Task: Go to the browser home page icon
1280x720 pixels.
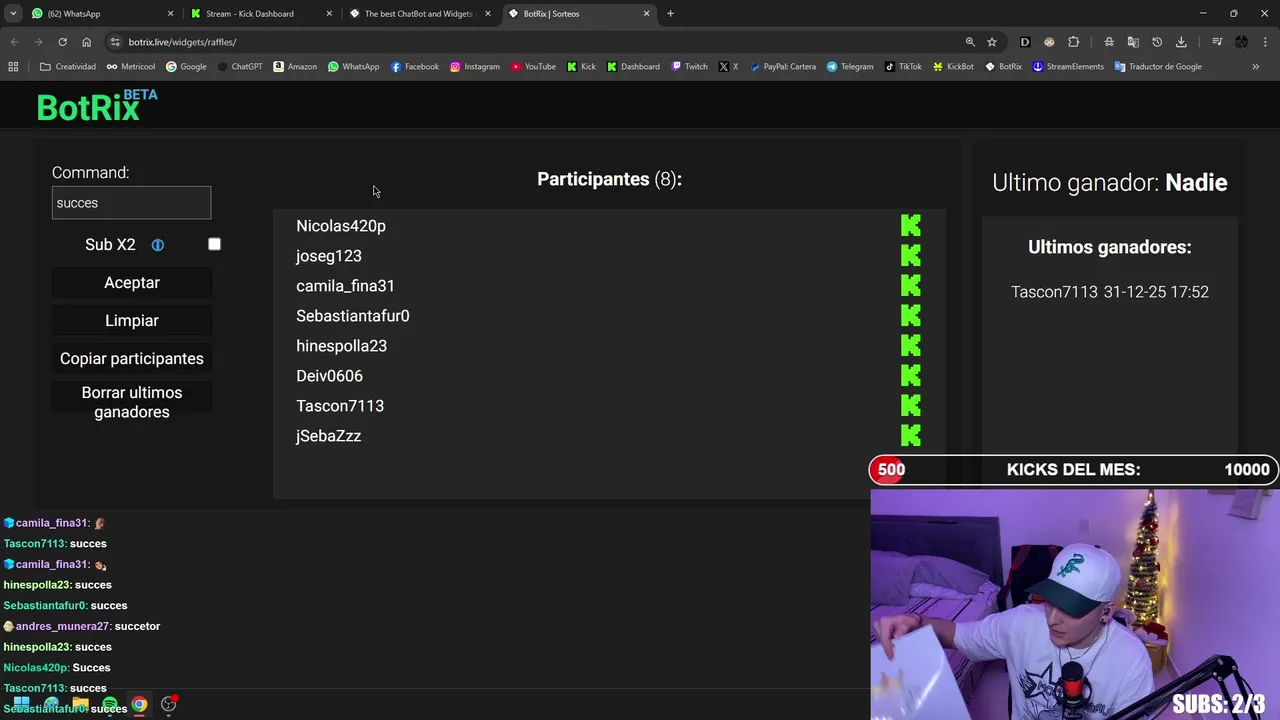Action: (86, 42)
